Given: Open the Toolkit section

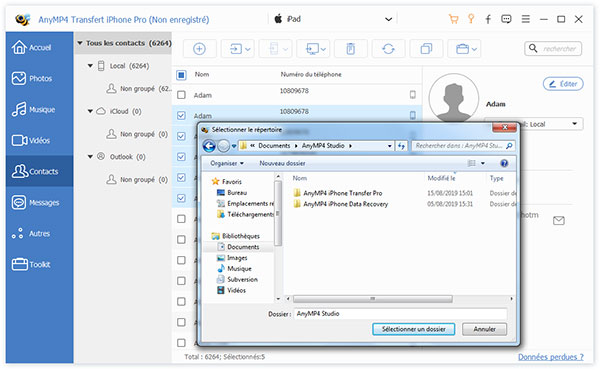Looking at the screenshot, I should click(x=39, y=264).
